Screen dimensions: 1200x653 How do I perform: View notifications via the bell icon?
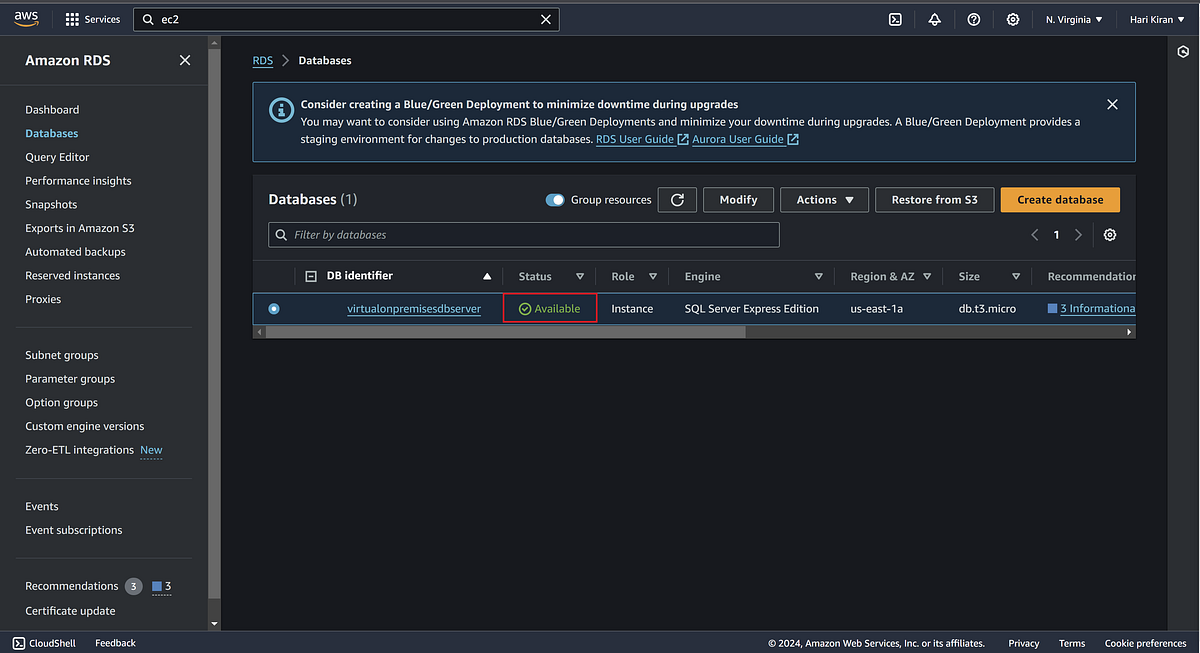click(934, 18)
